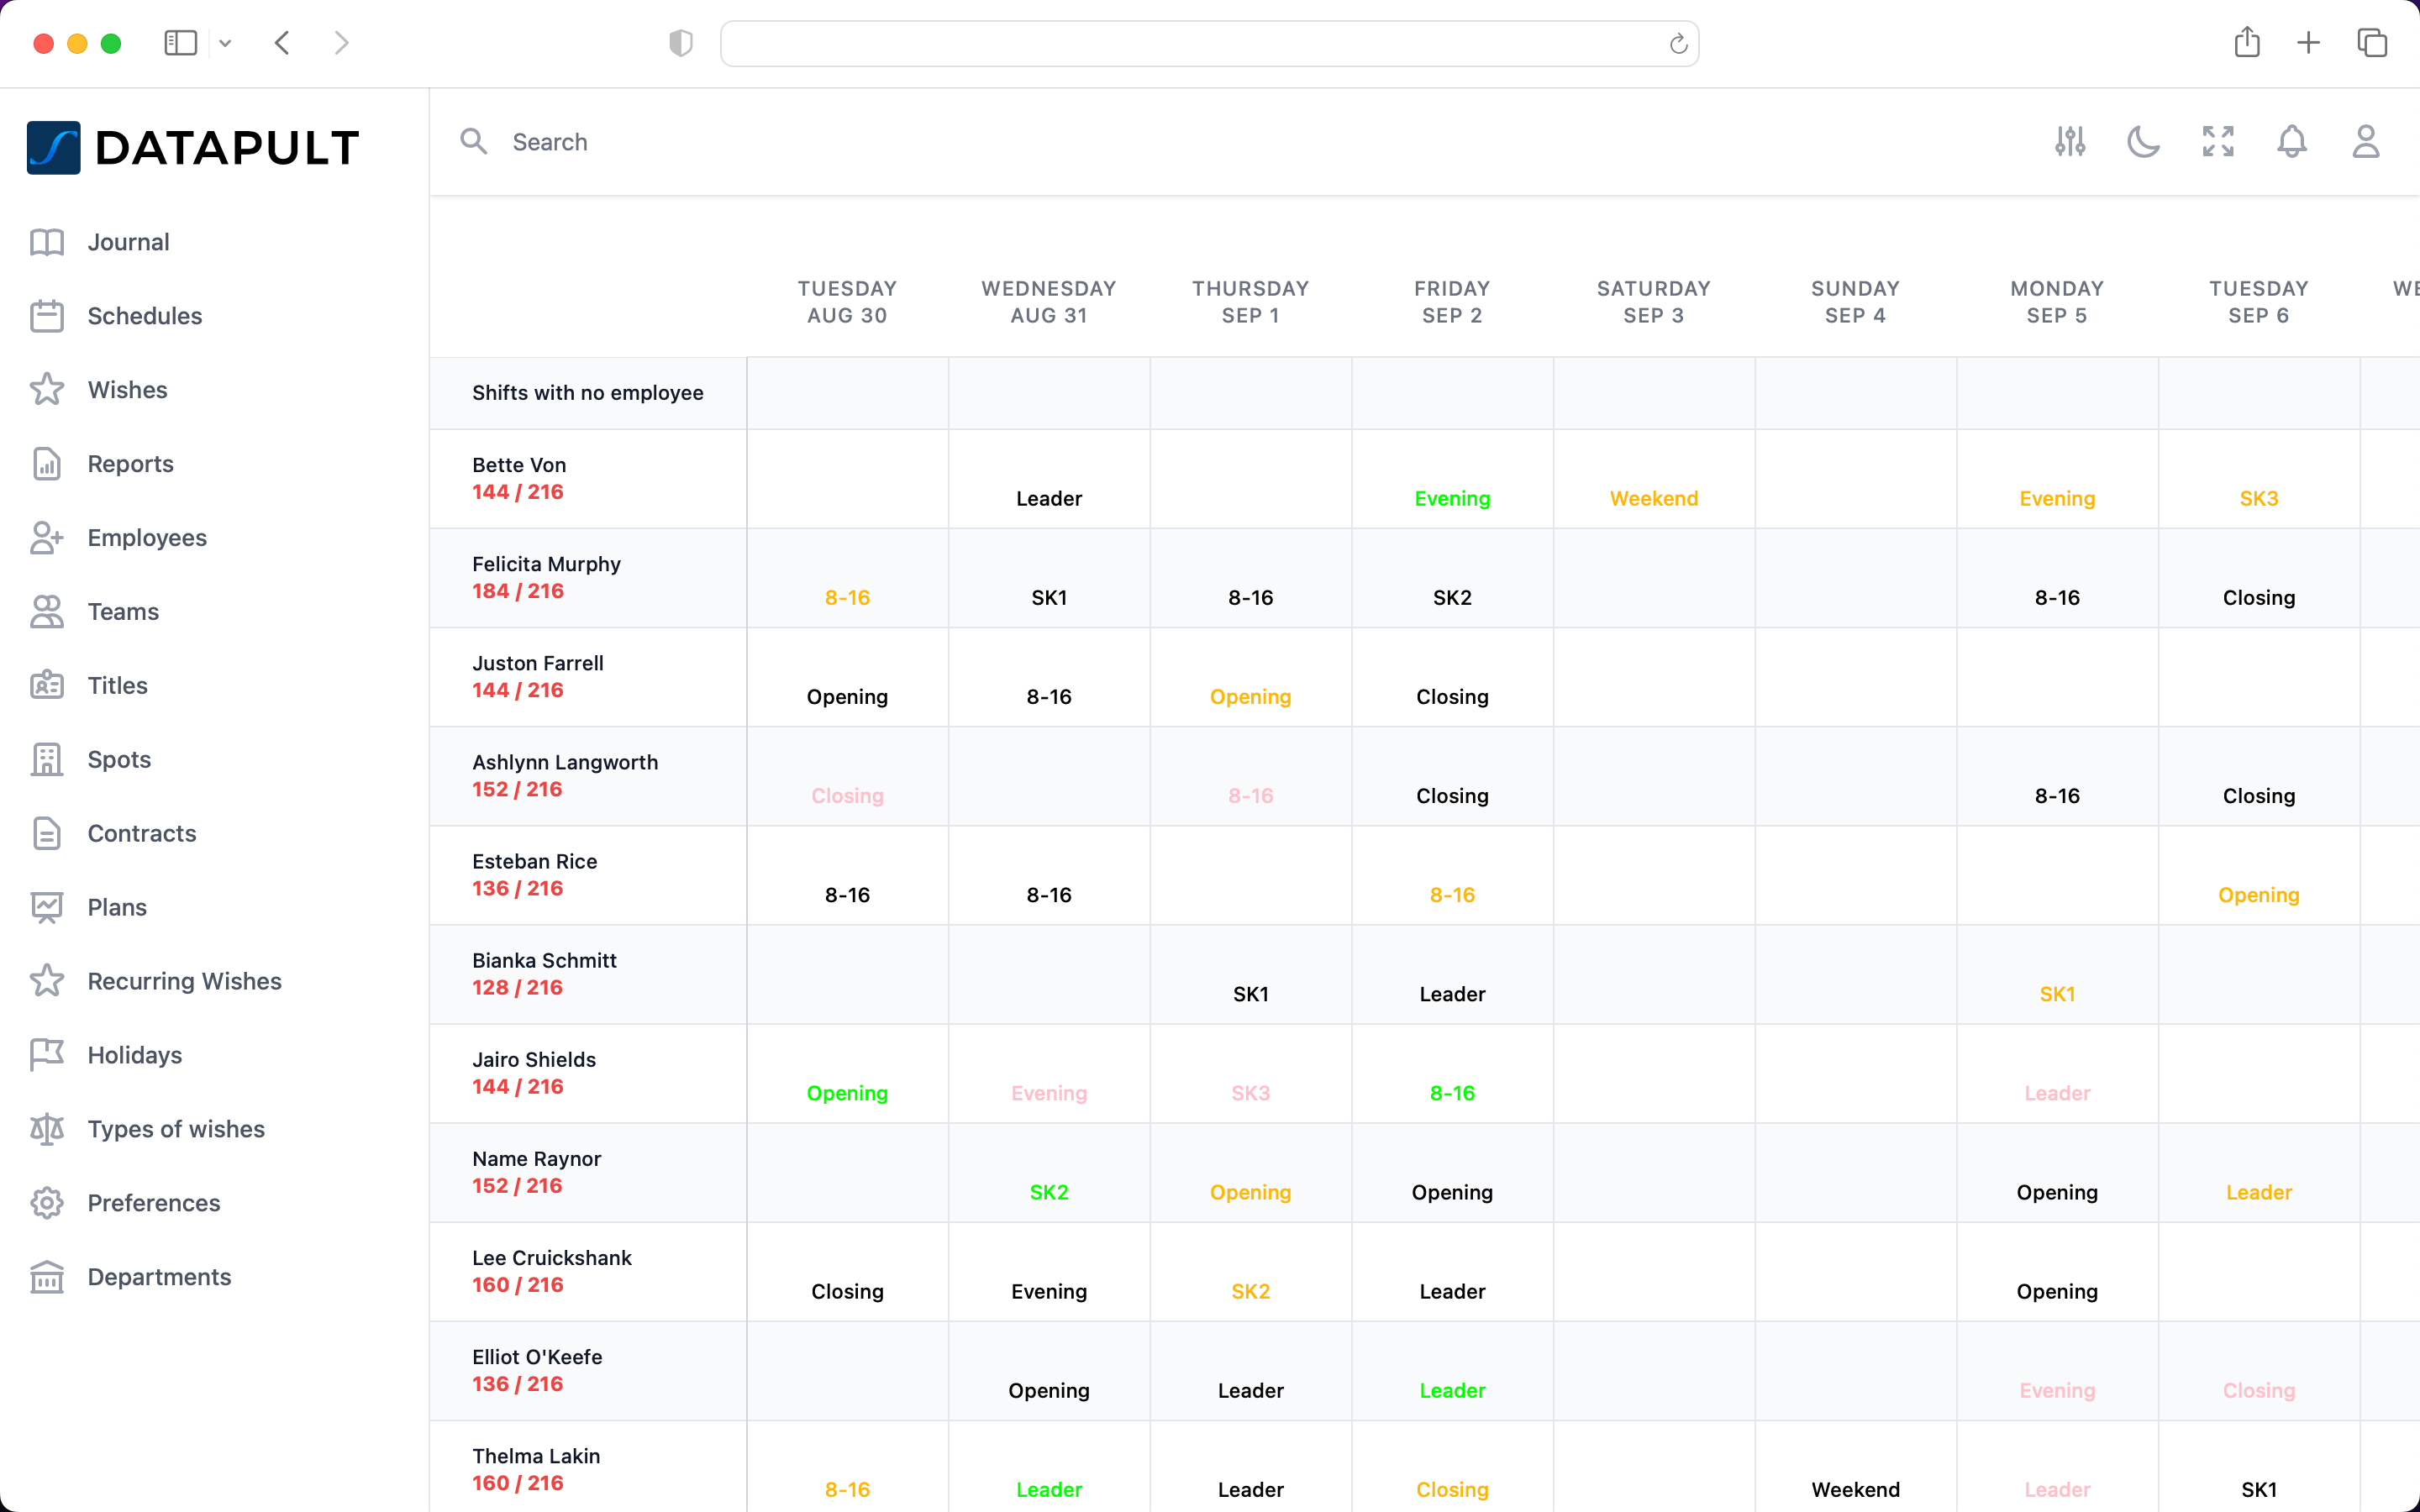The height and width of the screenshot is (1512, 2420).
Task: Open the user profile icon
Action: [2365, 142]
